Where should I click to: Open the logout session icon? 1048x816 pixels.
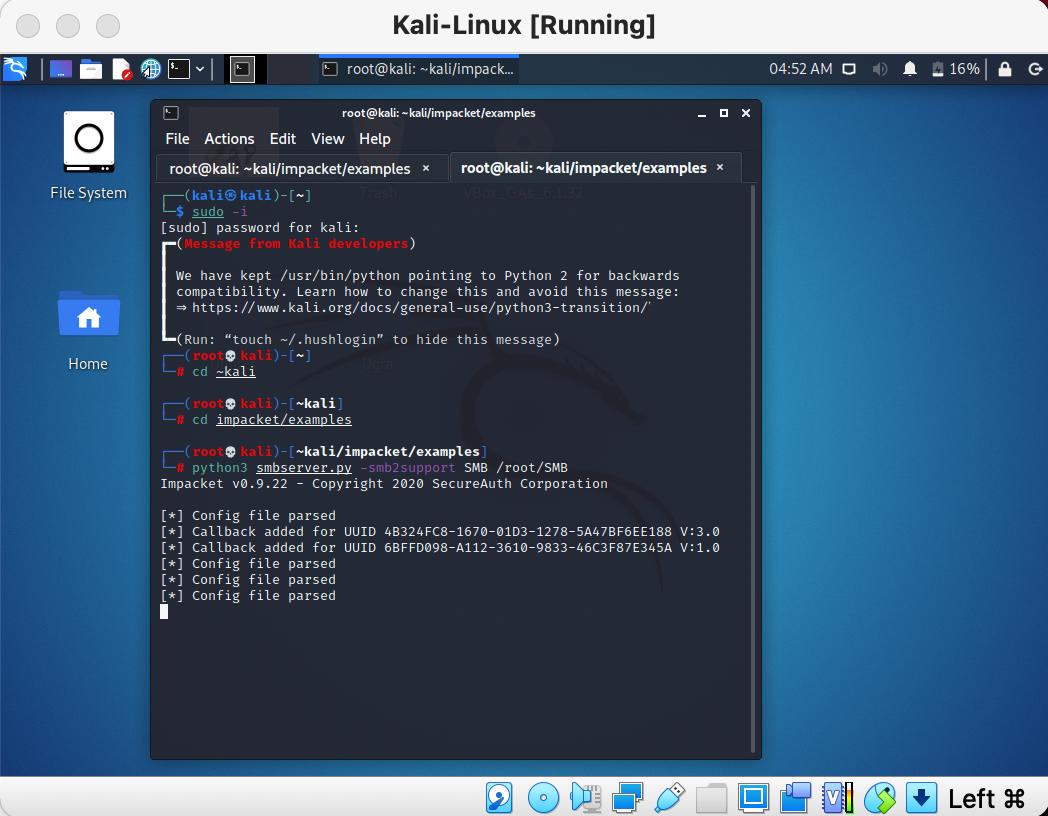[x=1035, y=69]
